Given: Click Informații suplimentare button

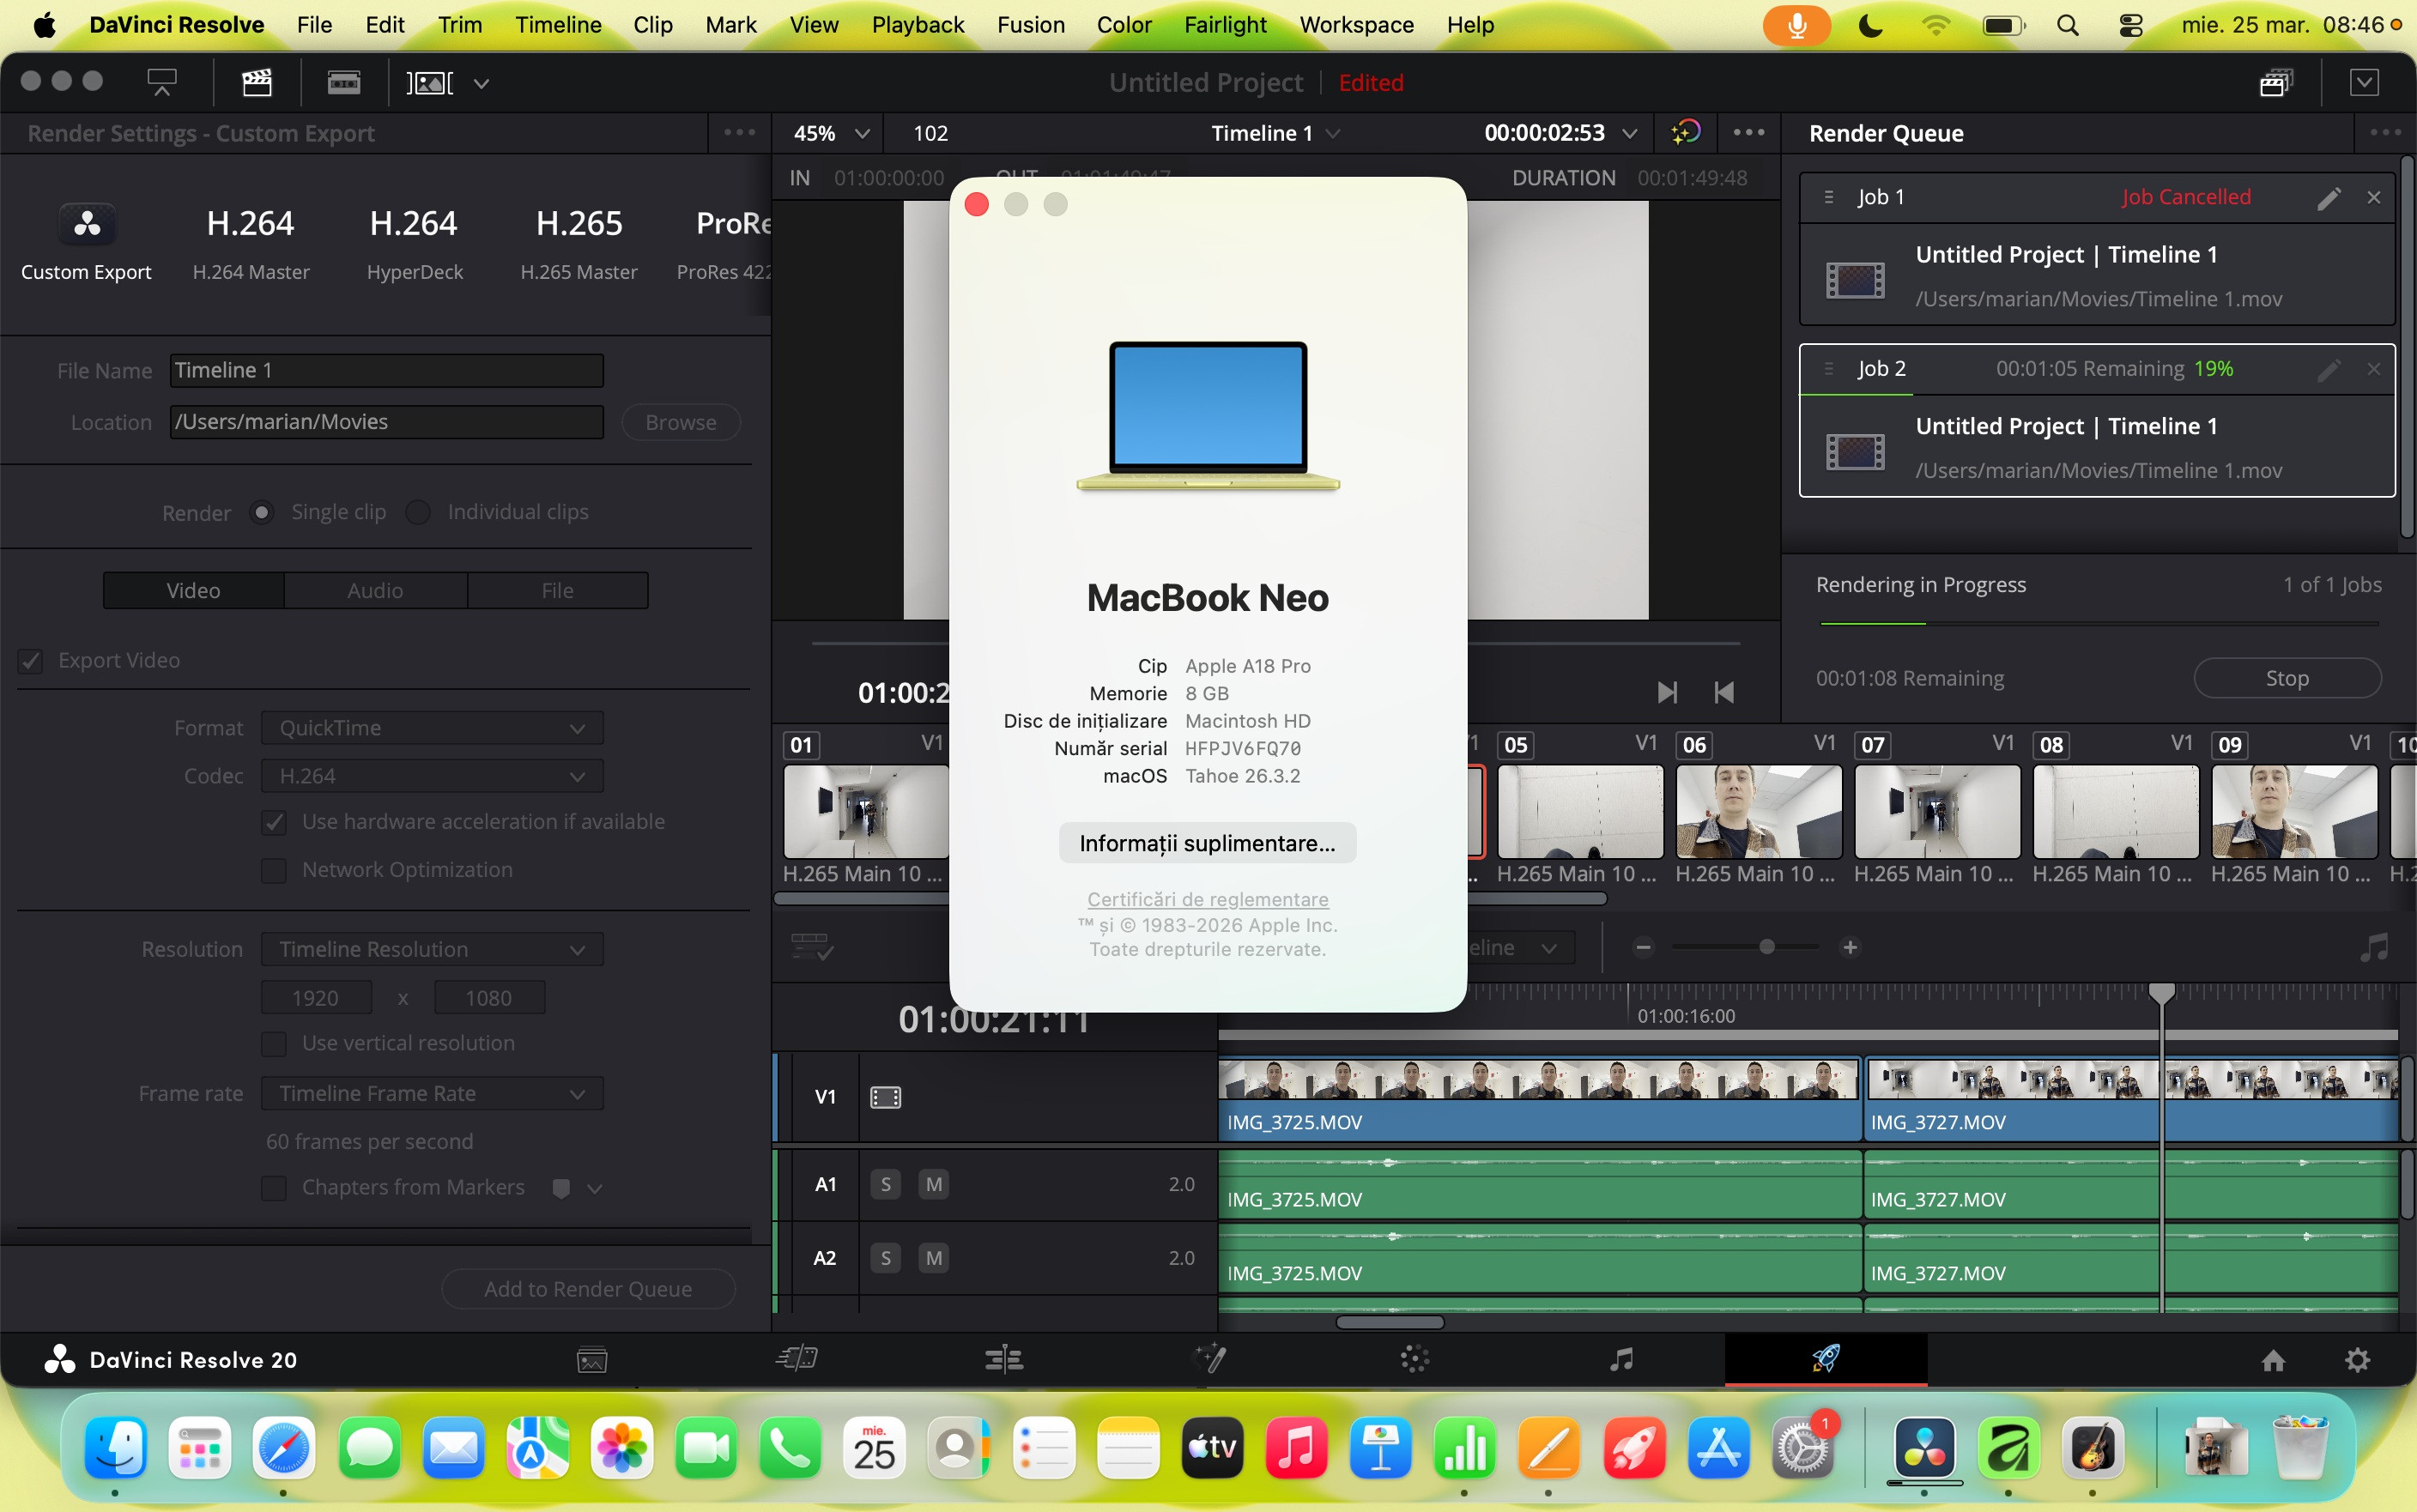Looking at the screenshot, I should point(1207,843).
